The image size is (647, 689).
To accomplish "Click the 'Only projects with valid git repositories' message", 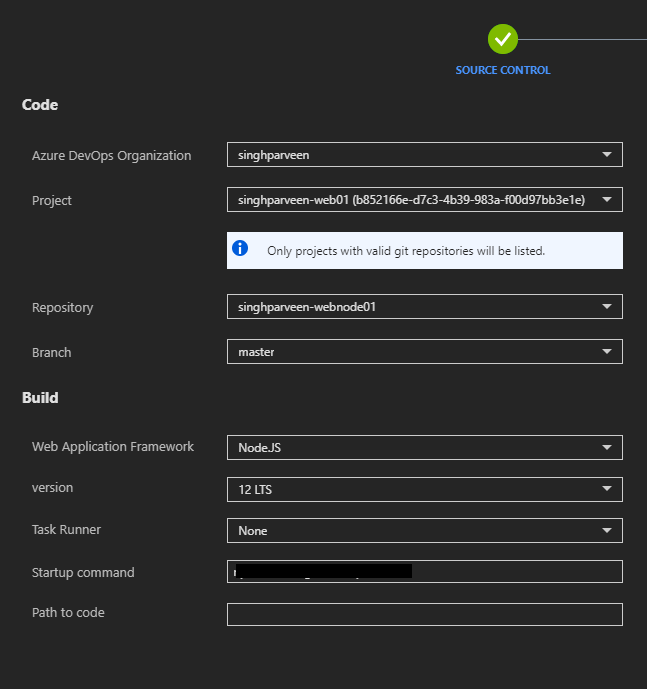I will tap(406, 251).
